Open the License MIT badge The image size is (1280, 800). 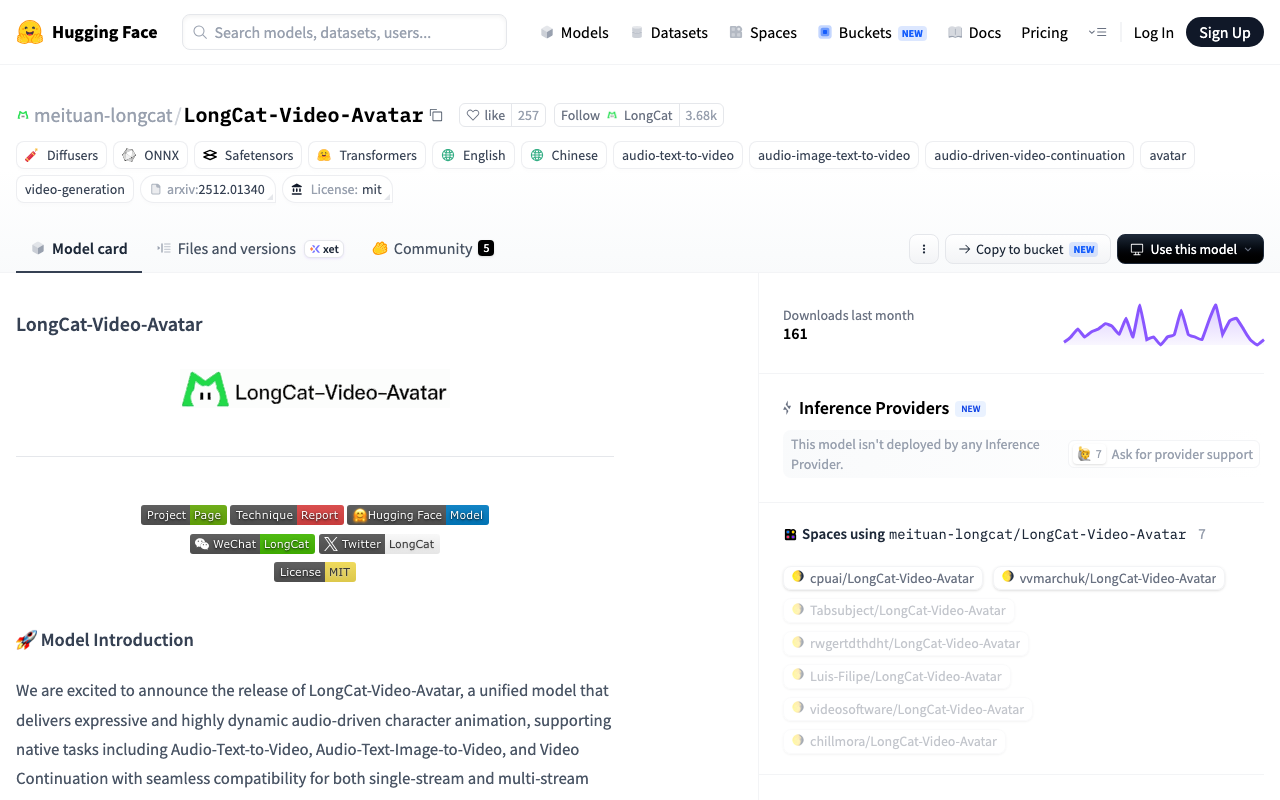click(315, 572)
